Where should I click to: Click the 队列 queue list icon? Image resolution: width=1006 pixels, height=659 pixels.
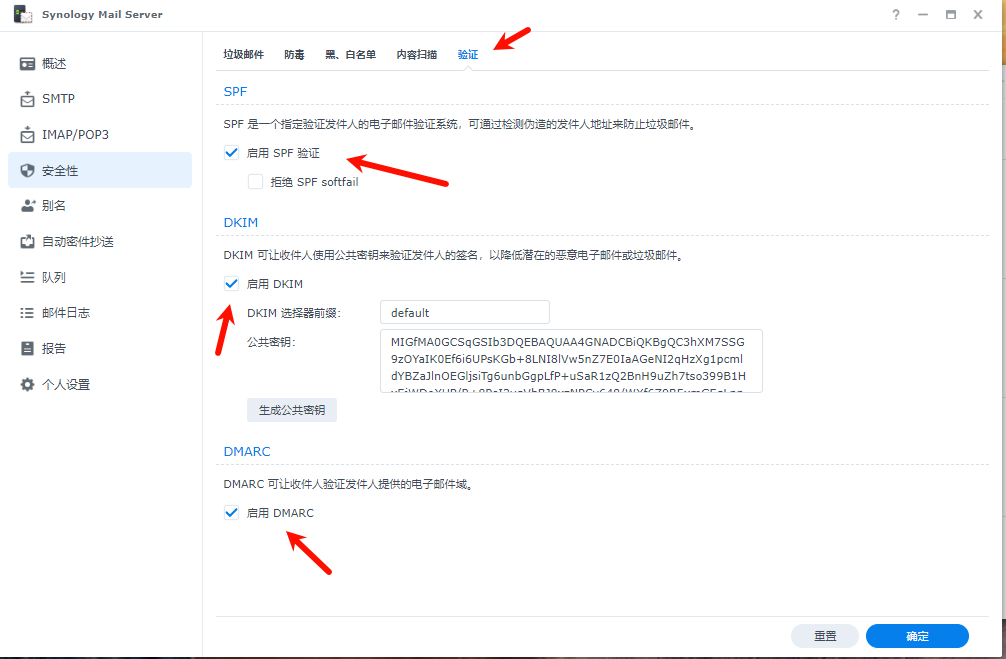pyautogui.click(x=27, y=277)
